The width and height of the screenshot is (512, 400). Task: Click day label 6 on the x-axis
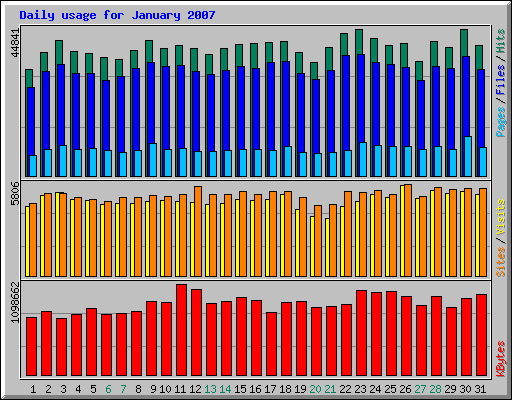point(108,389)
